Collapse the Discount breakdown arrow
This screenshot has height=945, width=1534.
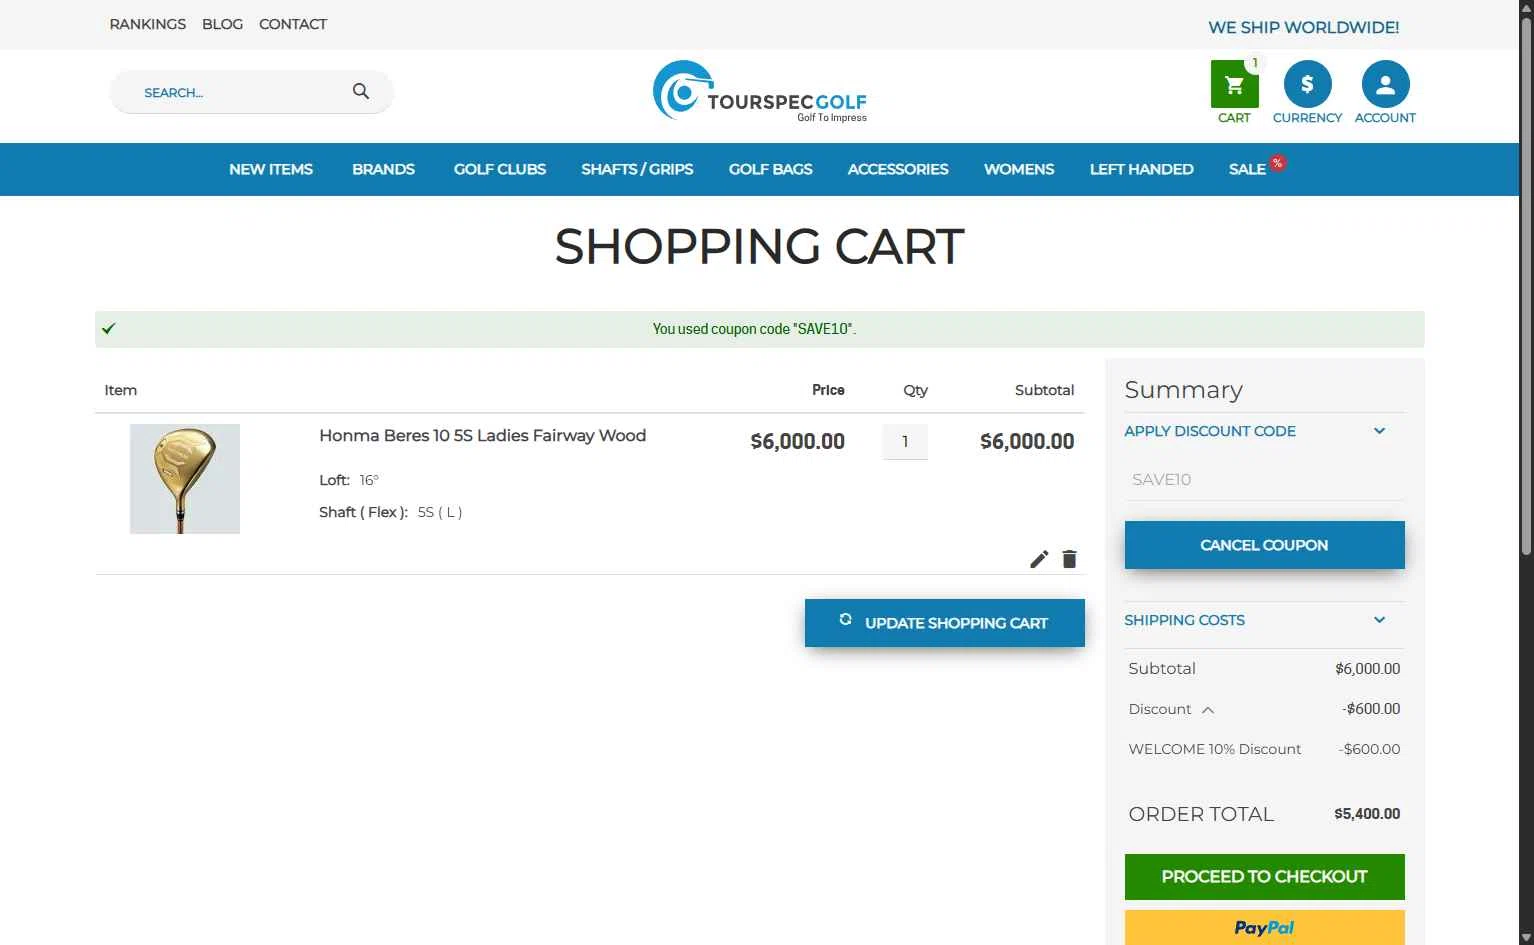(x=1208, y=710)
